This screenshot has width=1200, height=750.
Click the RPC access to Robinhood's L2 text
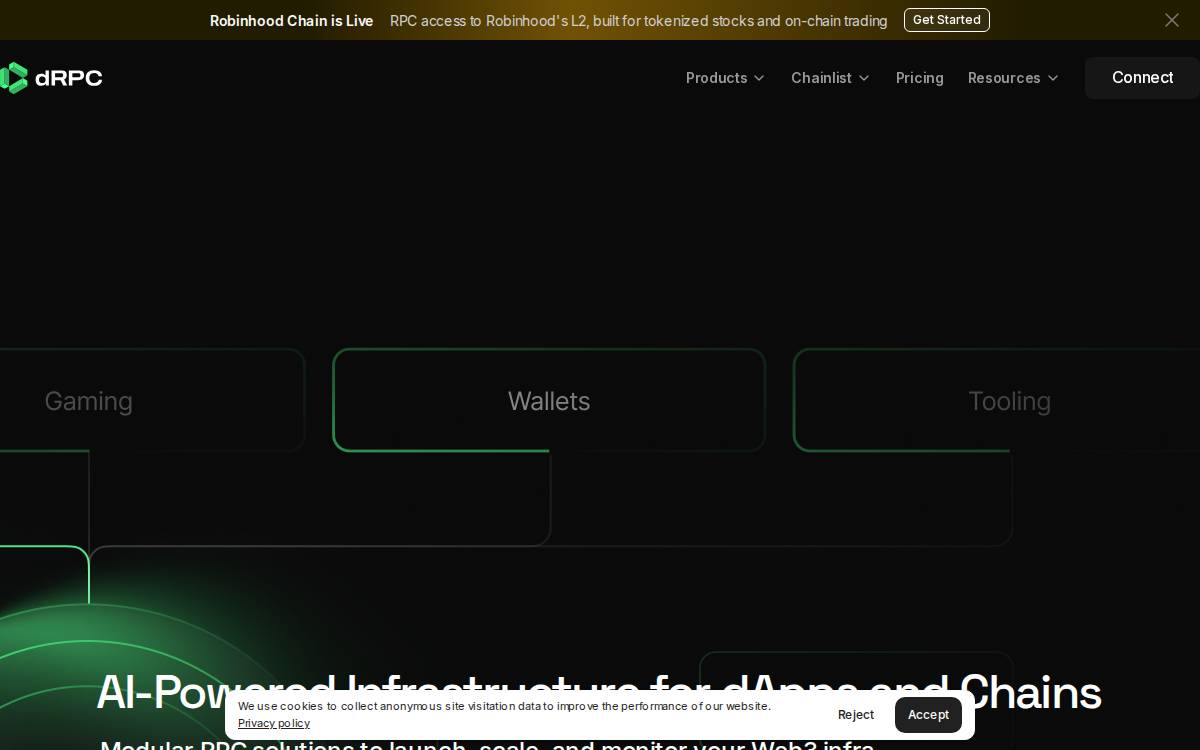(638, 21)
